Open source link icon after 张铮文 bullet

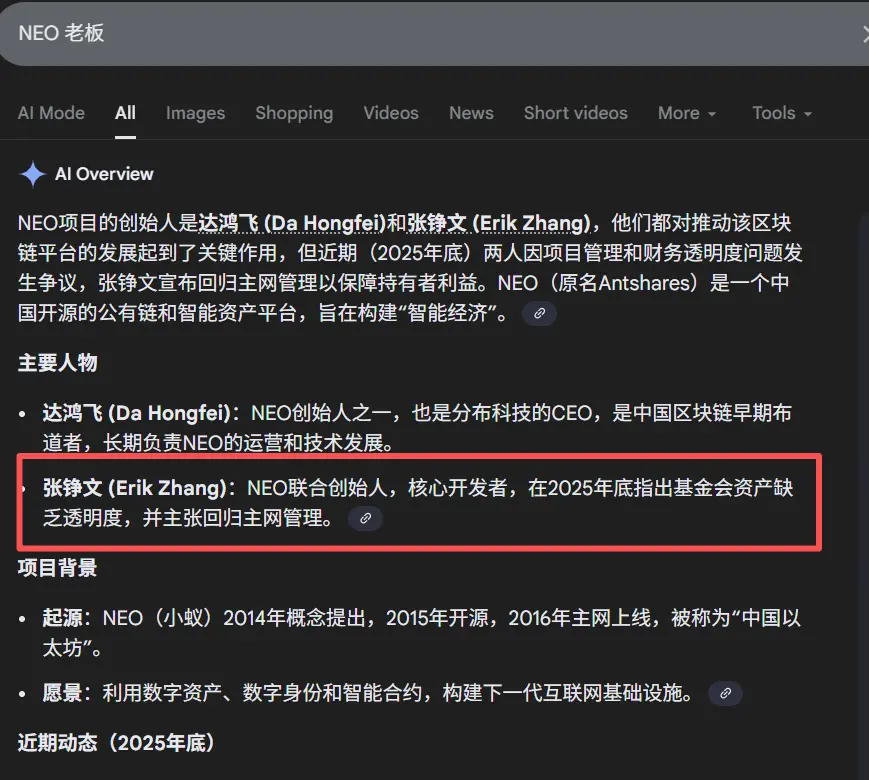pyautogui.click(x=365, y=518)
